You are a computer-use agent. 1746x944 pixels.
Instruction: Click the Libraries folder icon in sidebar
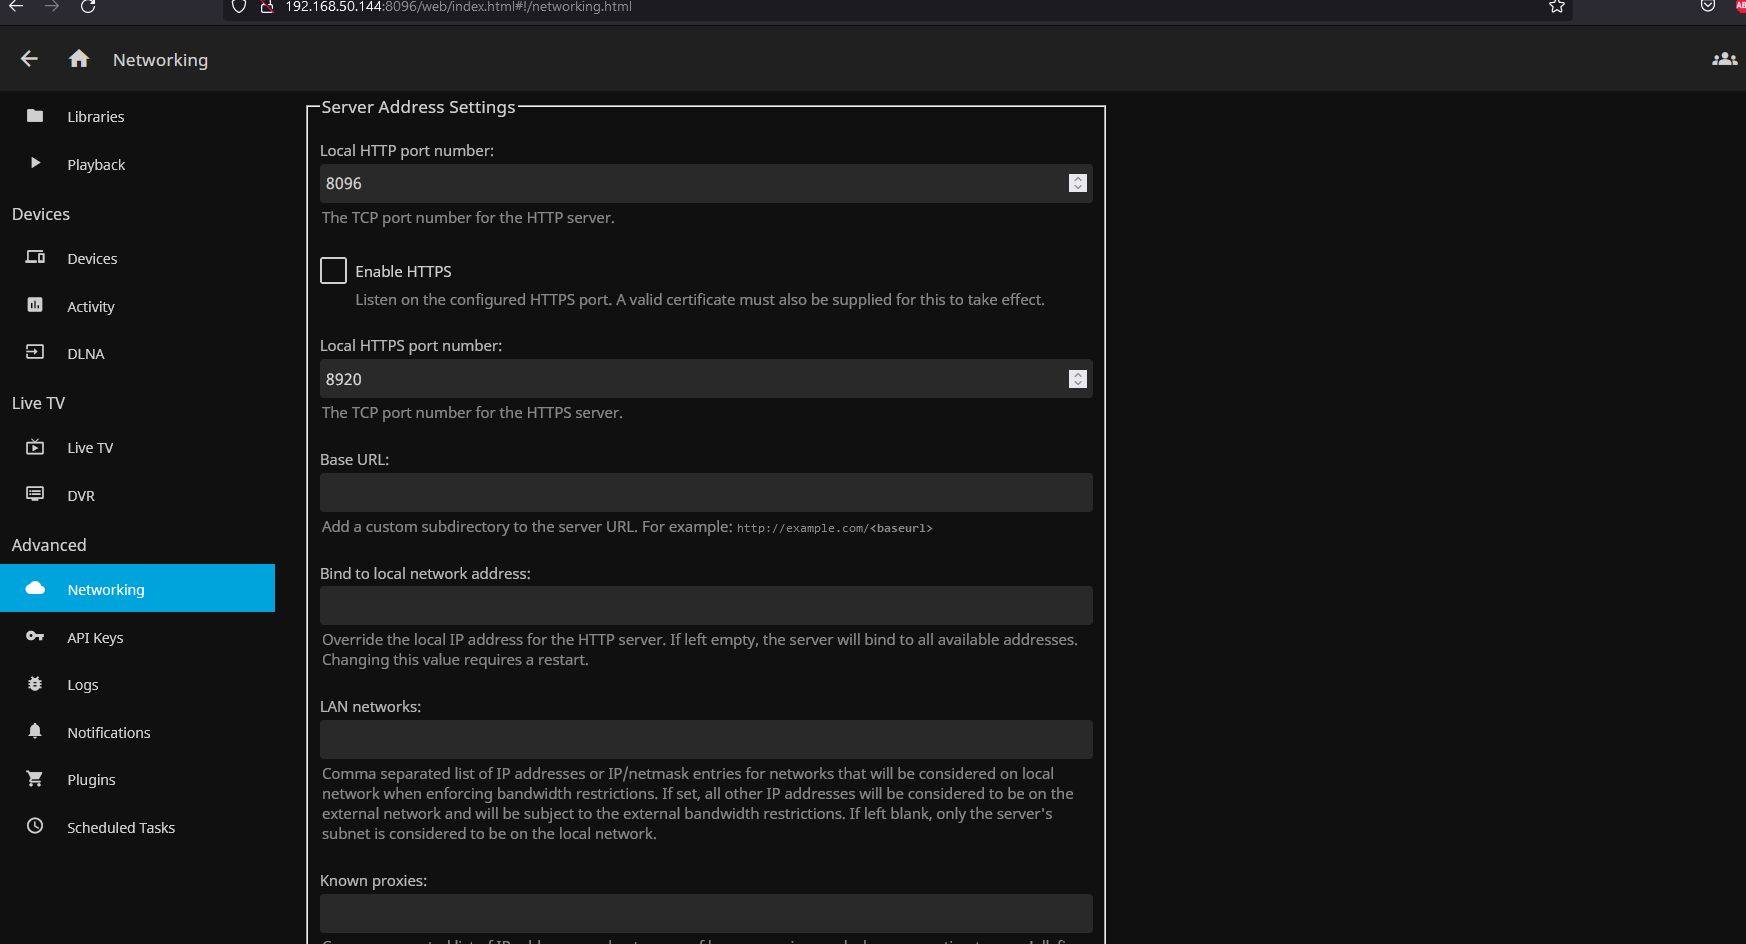(x=35, y=116)
